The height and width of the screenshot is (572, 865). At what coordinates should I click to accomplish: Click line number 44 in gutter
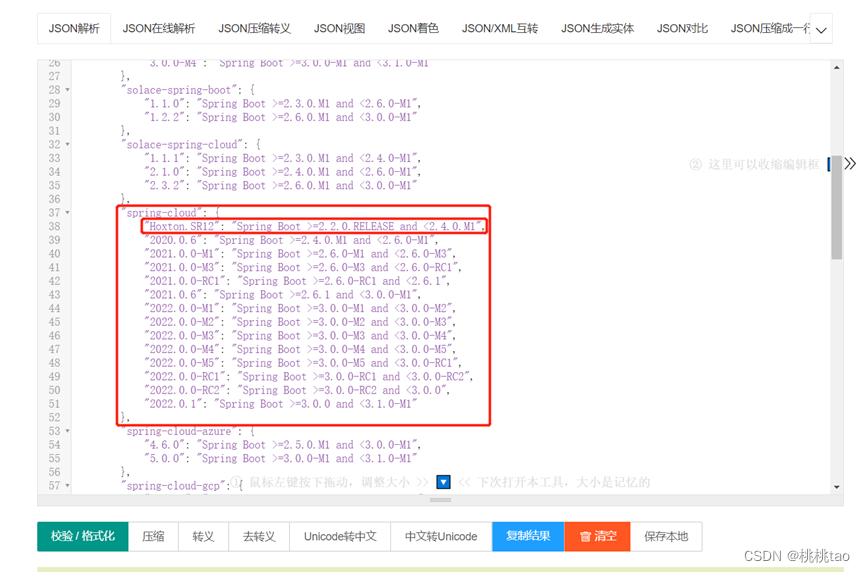coord(54,308)
